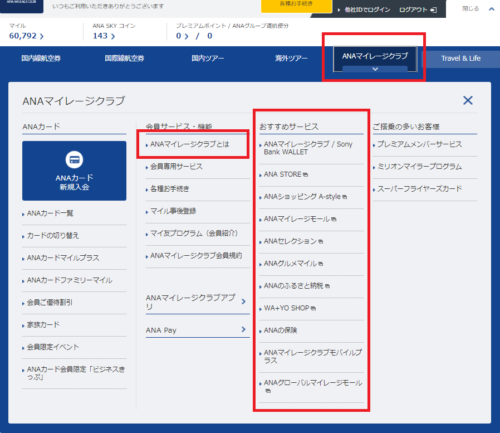Open the ANAマイレージクラブアプリ link
Image resolution: width=500 pixels, height=433 pixels.
(x=197, y=302)
